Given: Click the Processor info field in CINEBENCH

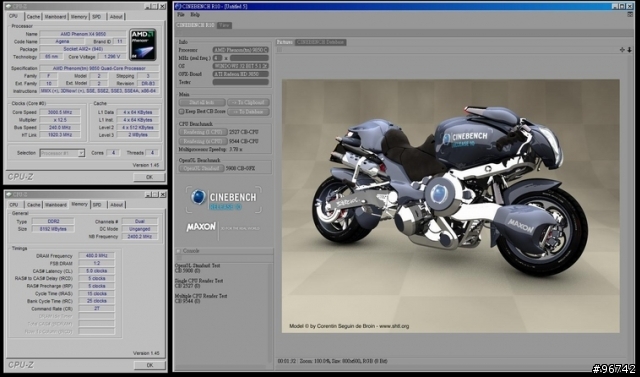Looking at the screenshot, I should tap(240, 50).
